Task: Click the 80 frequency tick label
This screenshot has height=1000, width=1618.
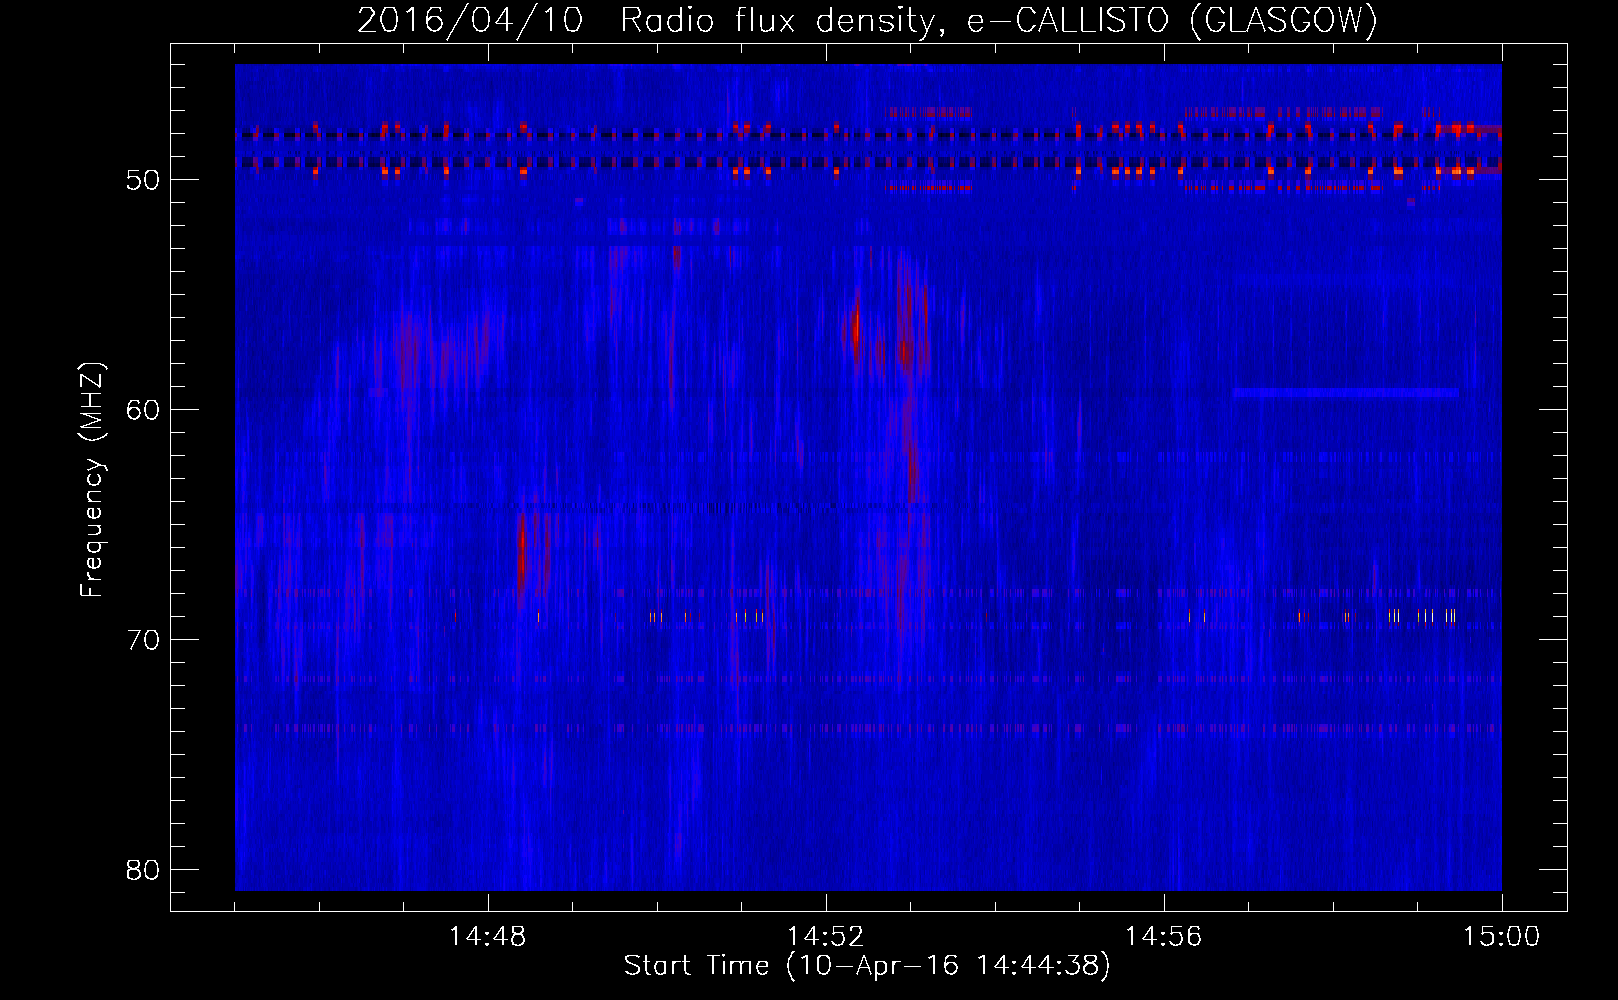Action: 144,870
